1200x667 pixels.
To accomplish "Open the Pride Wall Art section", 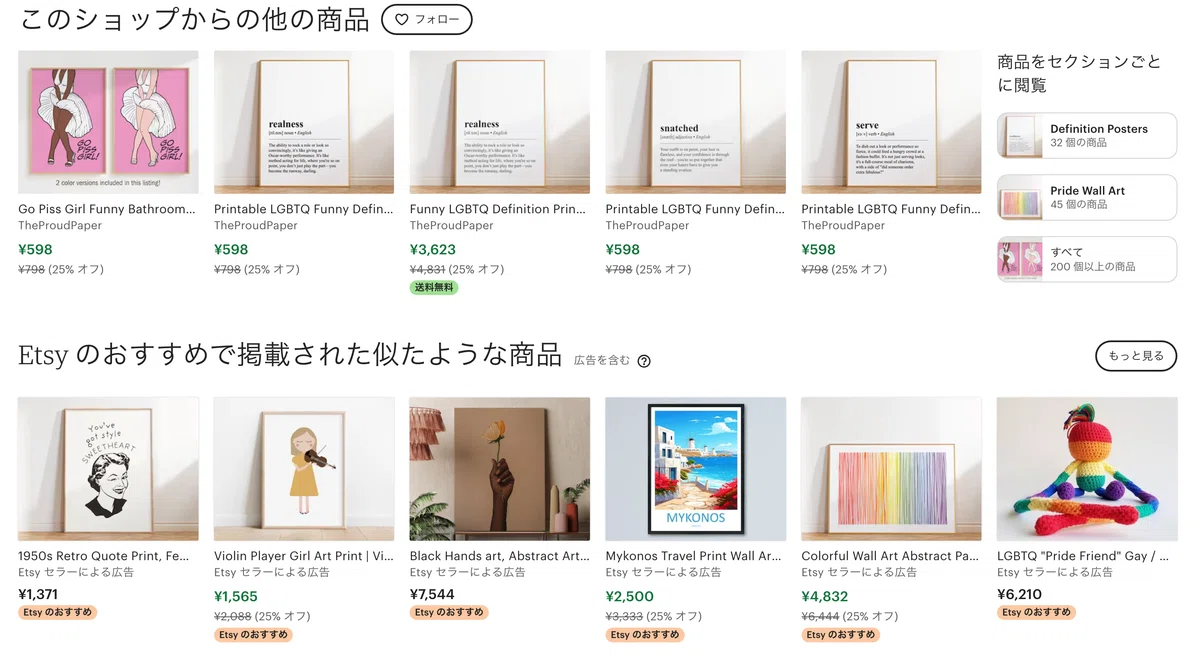I will 1087,198.
